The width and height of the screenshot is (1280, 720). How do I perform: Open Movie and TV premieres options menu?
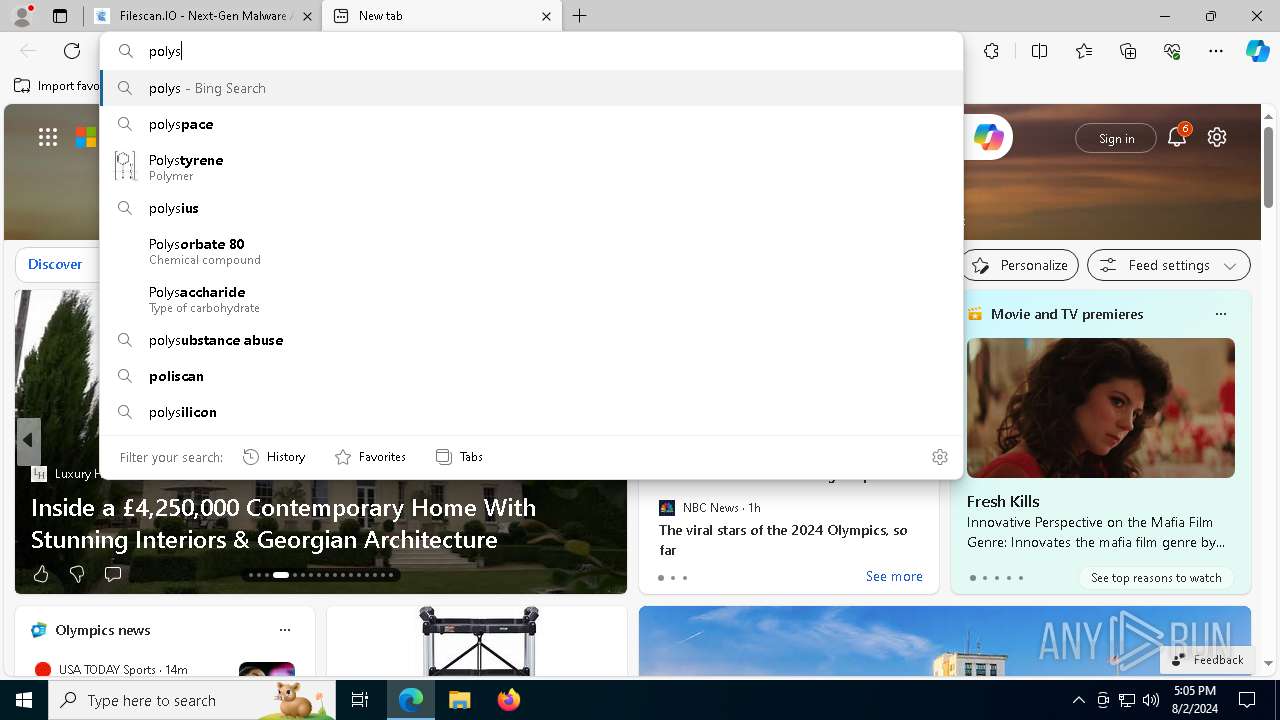[1221, 314]
